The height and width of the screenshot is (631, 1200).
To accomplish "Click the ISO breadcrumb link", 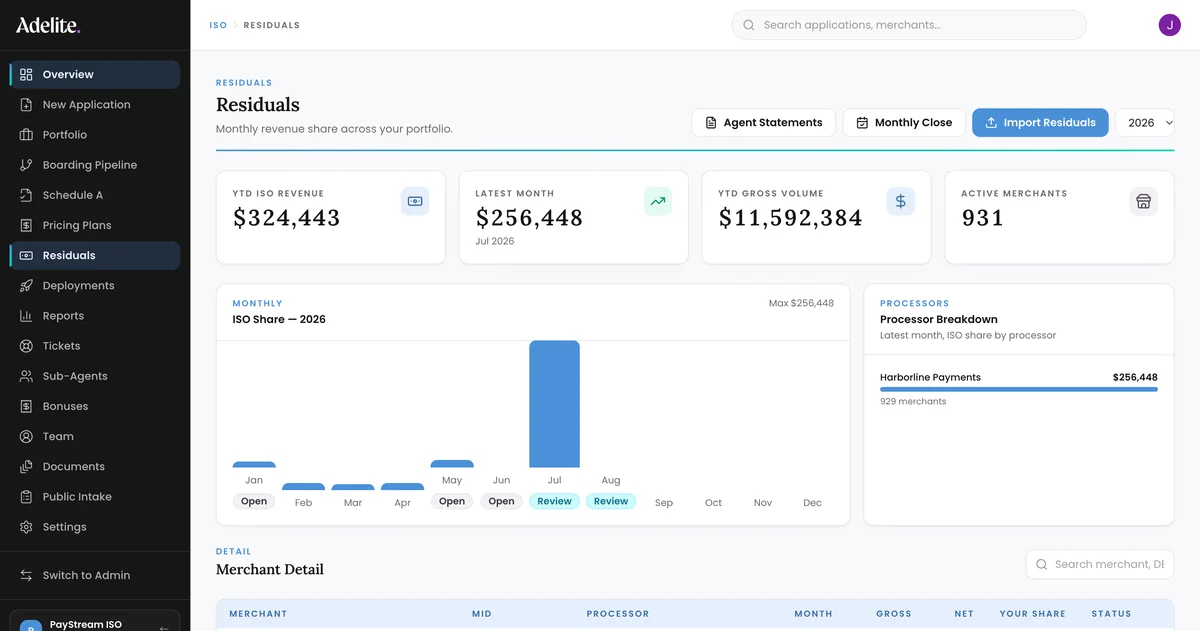I will point(218,25).
